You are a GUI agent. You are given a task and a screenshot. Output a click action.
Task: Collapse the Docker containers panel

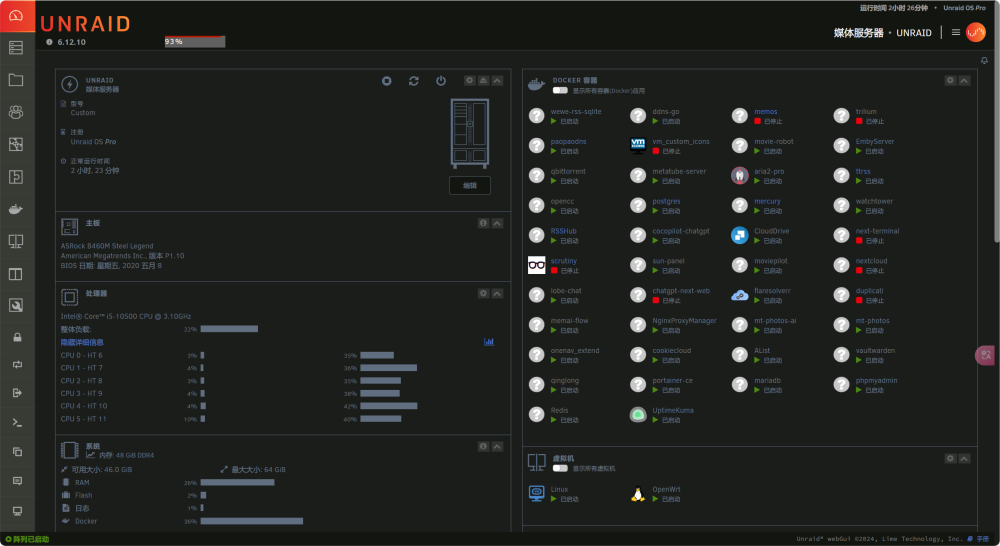point(964,80)
